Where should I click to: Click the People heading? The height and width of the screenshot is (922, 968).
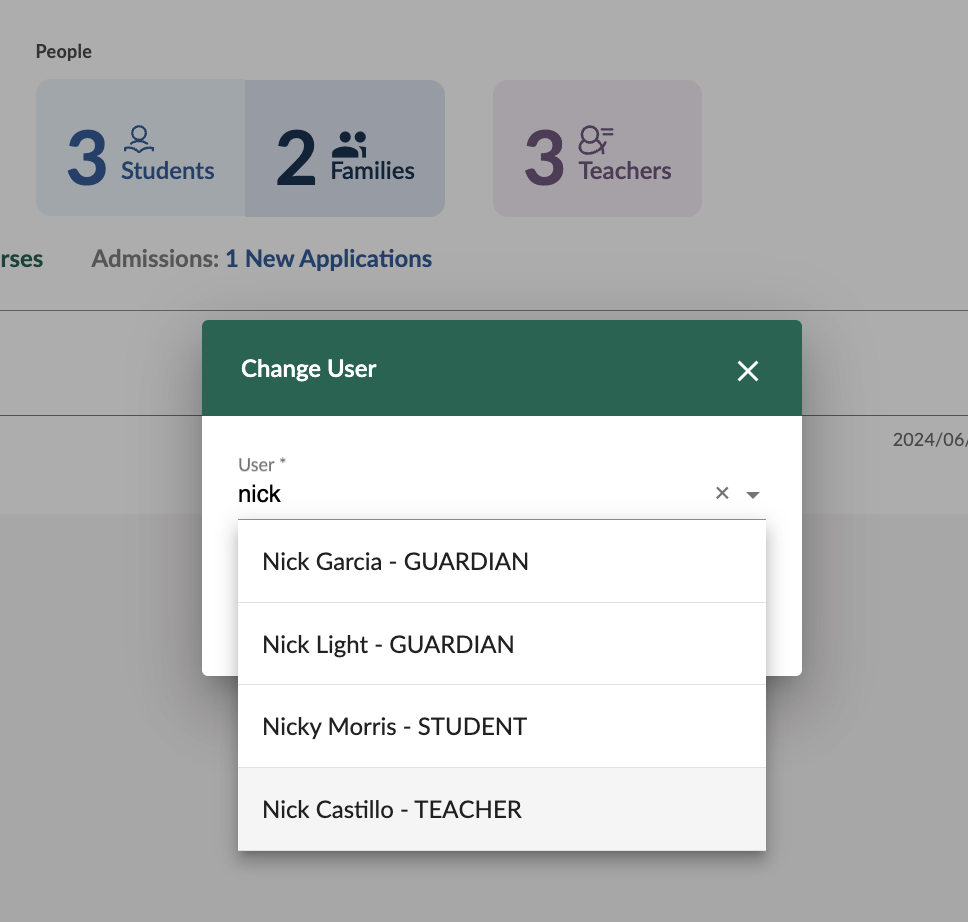click(x=64, y=51)
